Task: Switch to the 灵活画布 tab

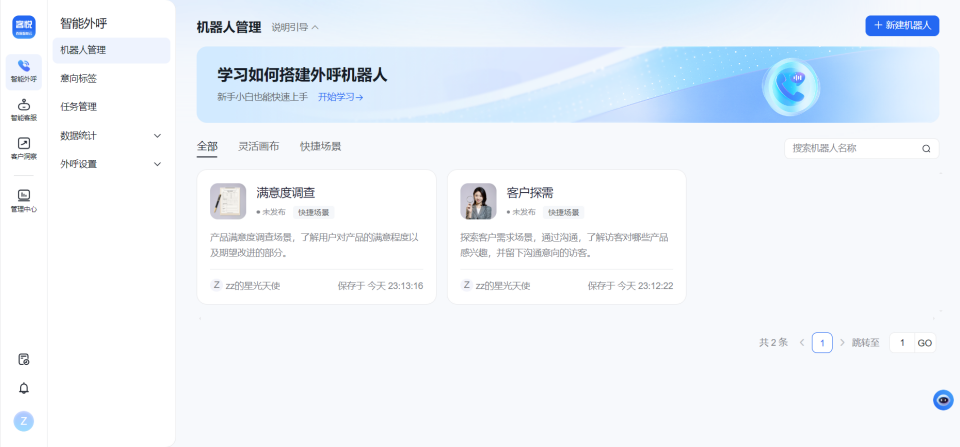Action: (x=258, y=146)
